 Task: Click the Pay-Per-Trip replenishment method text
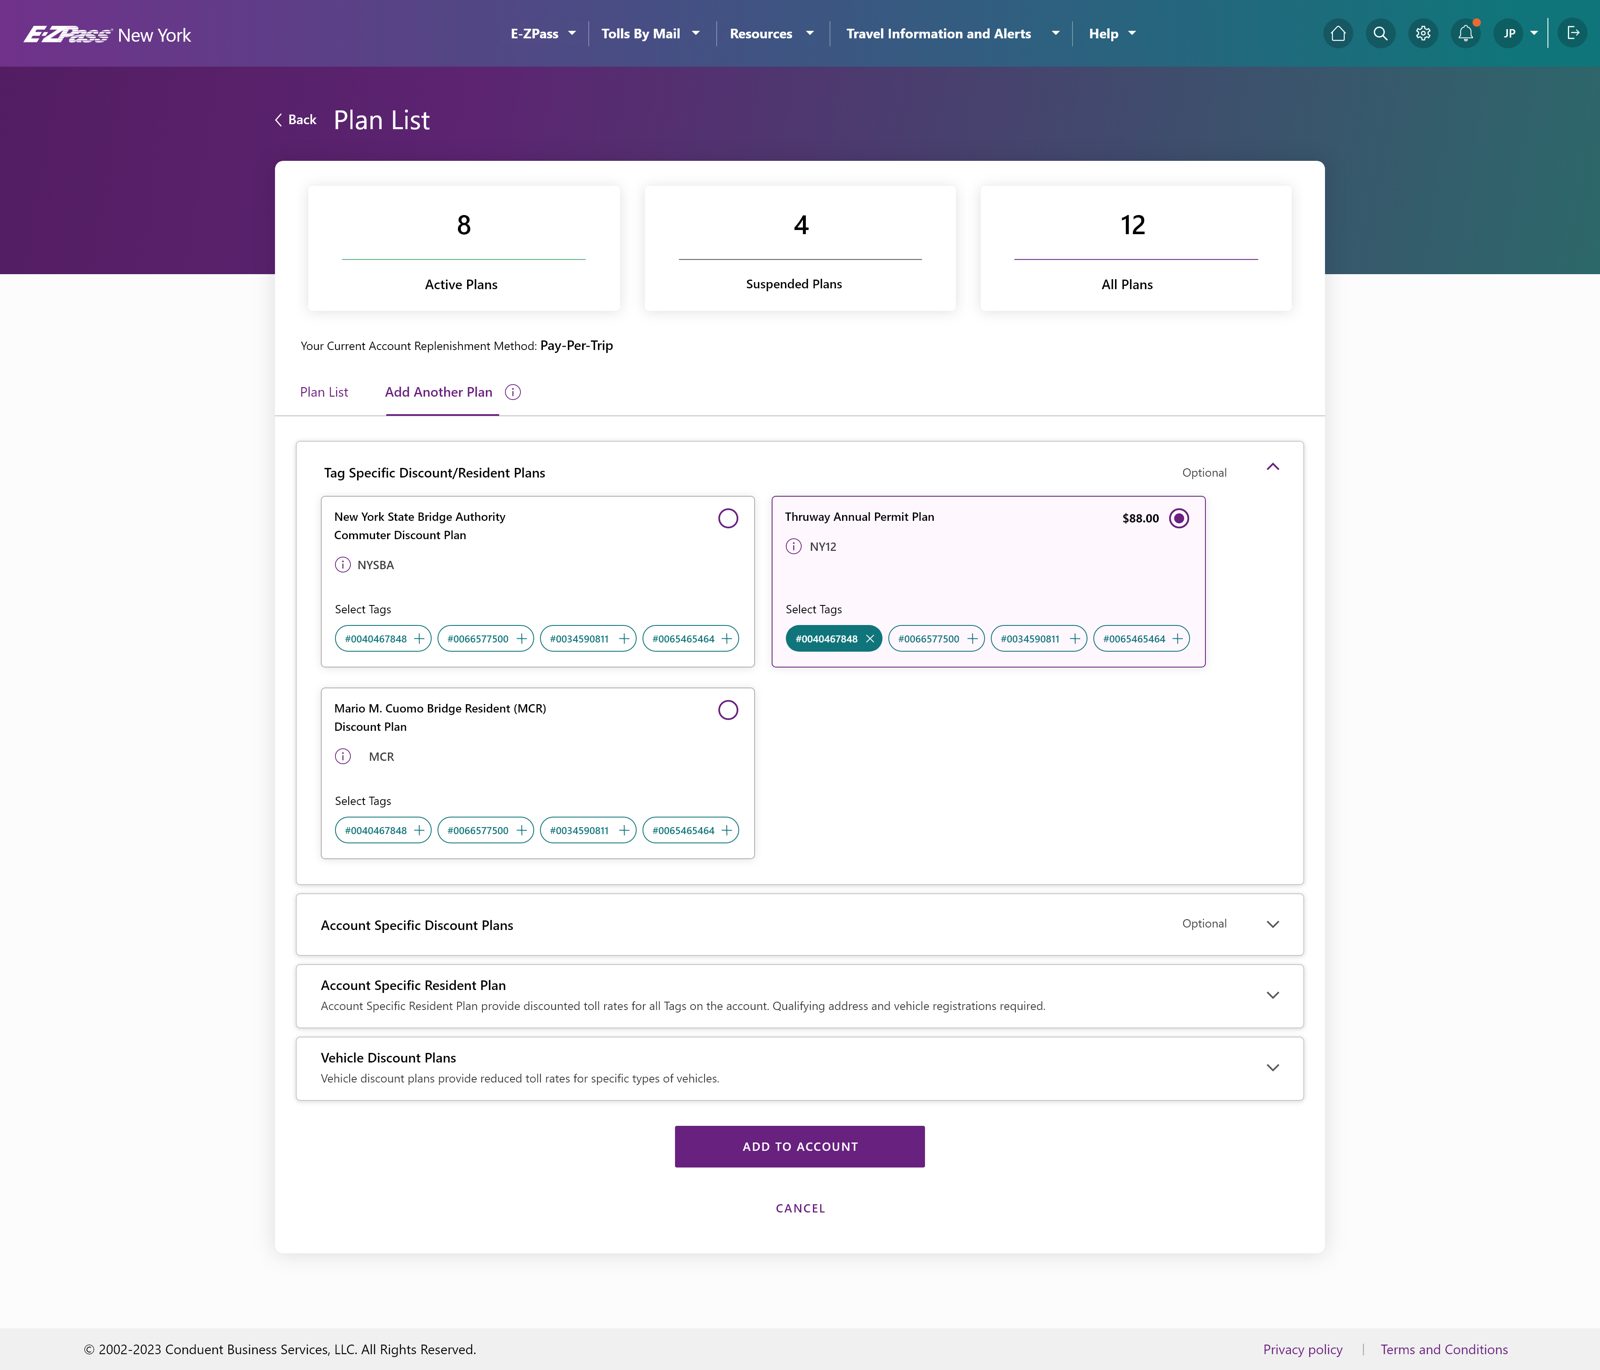pyautogui.click(x=577, y=346)
